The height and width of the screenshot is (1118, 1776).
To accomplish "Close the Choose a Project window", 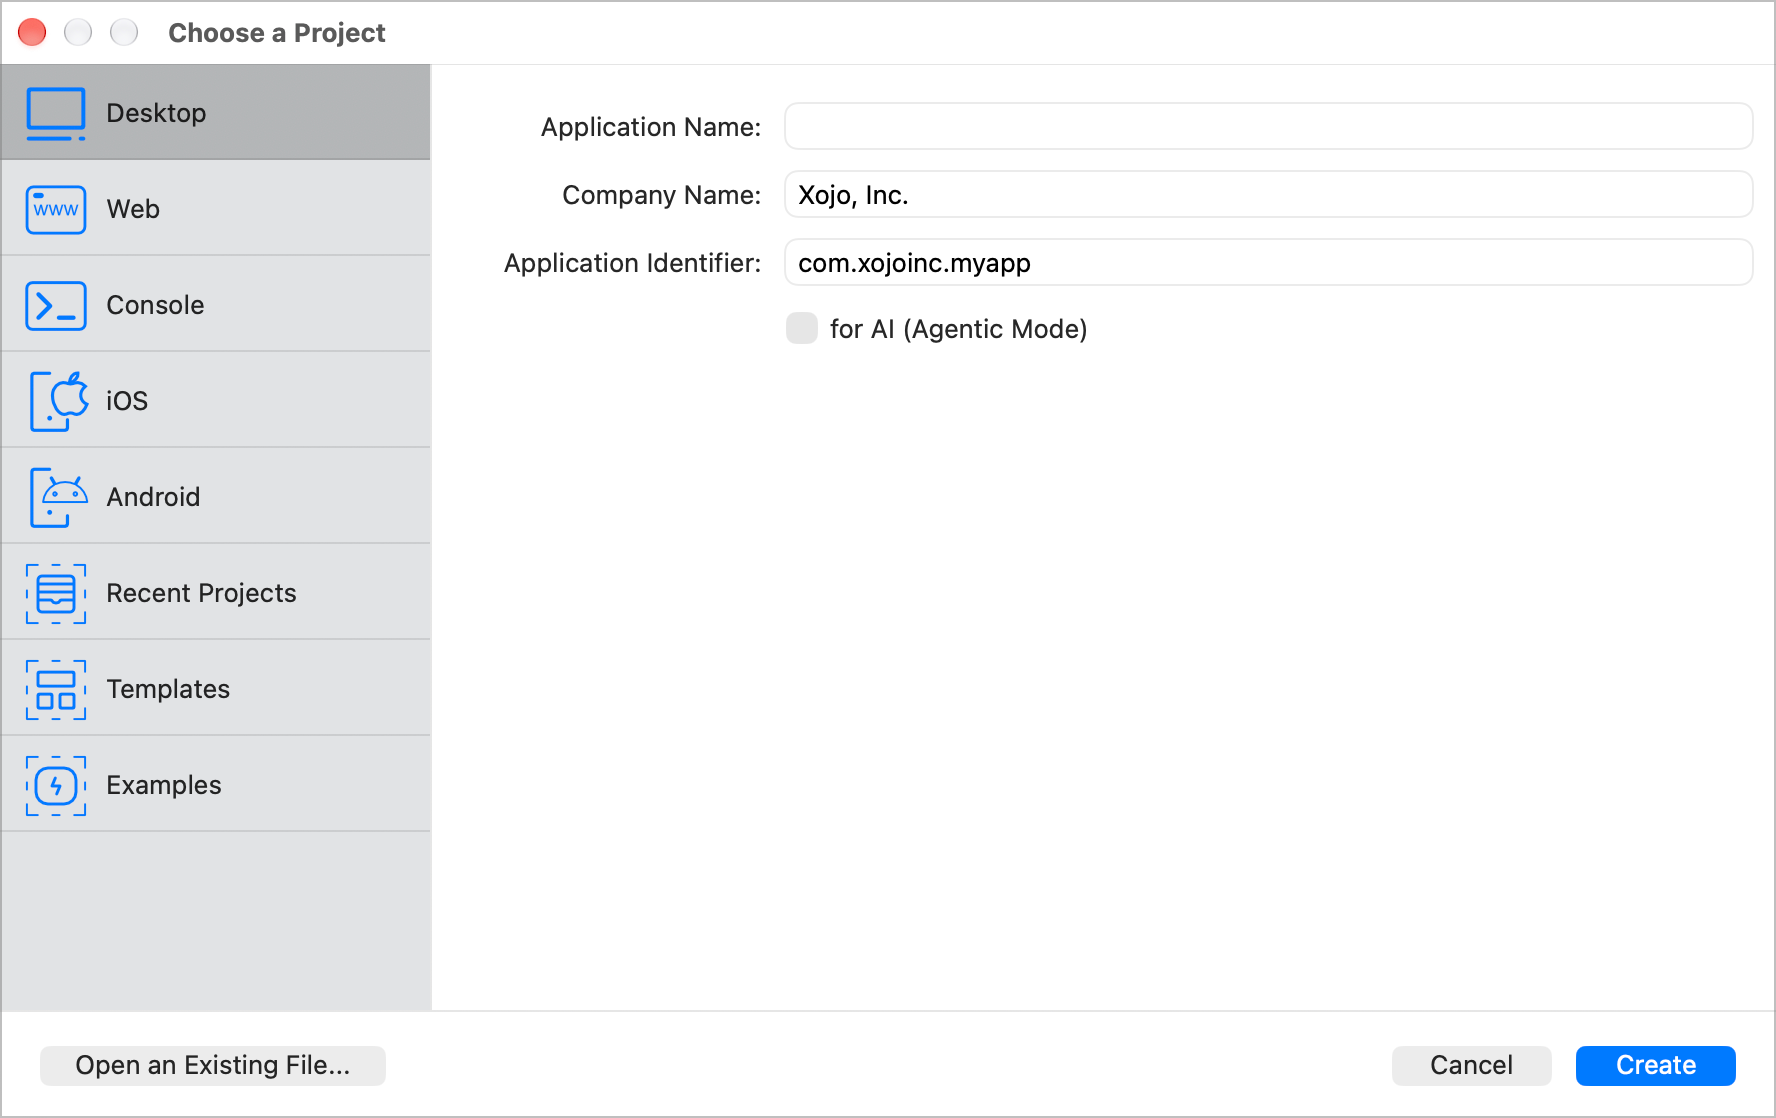I will (32, 32).
